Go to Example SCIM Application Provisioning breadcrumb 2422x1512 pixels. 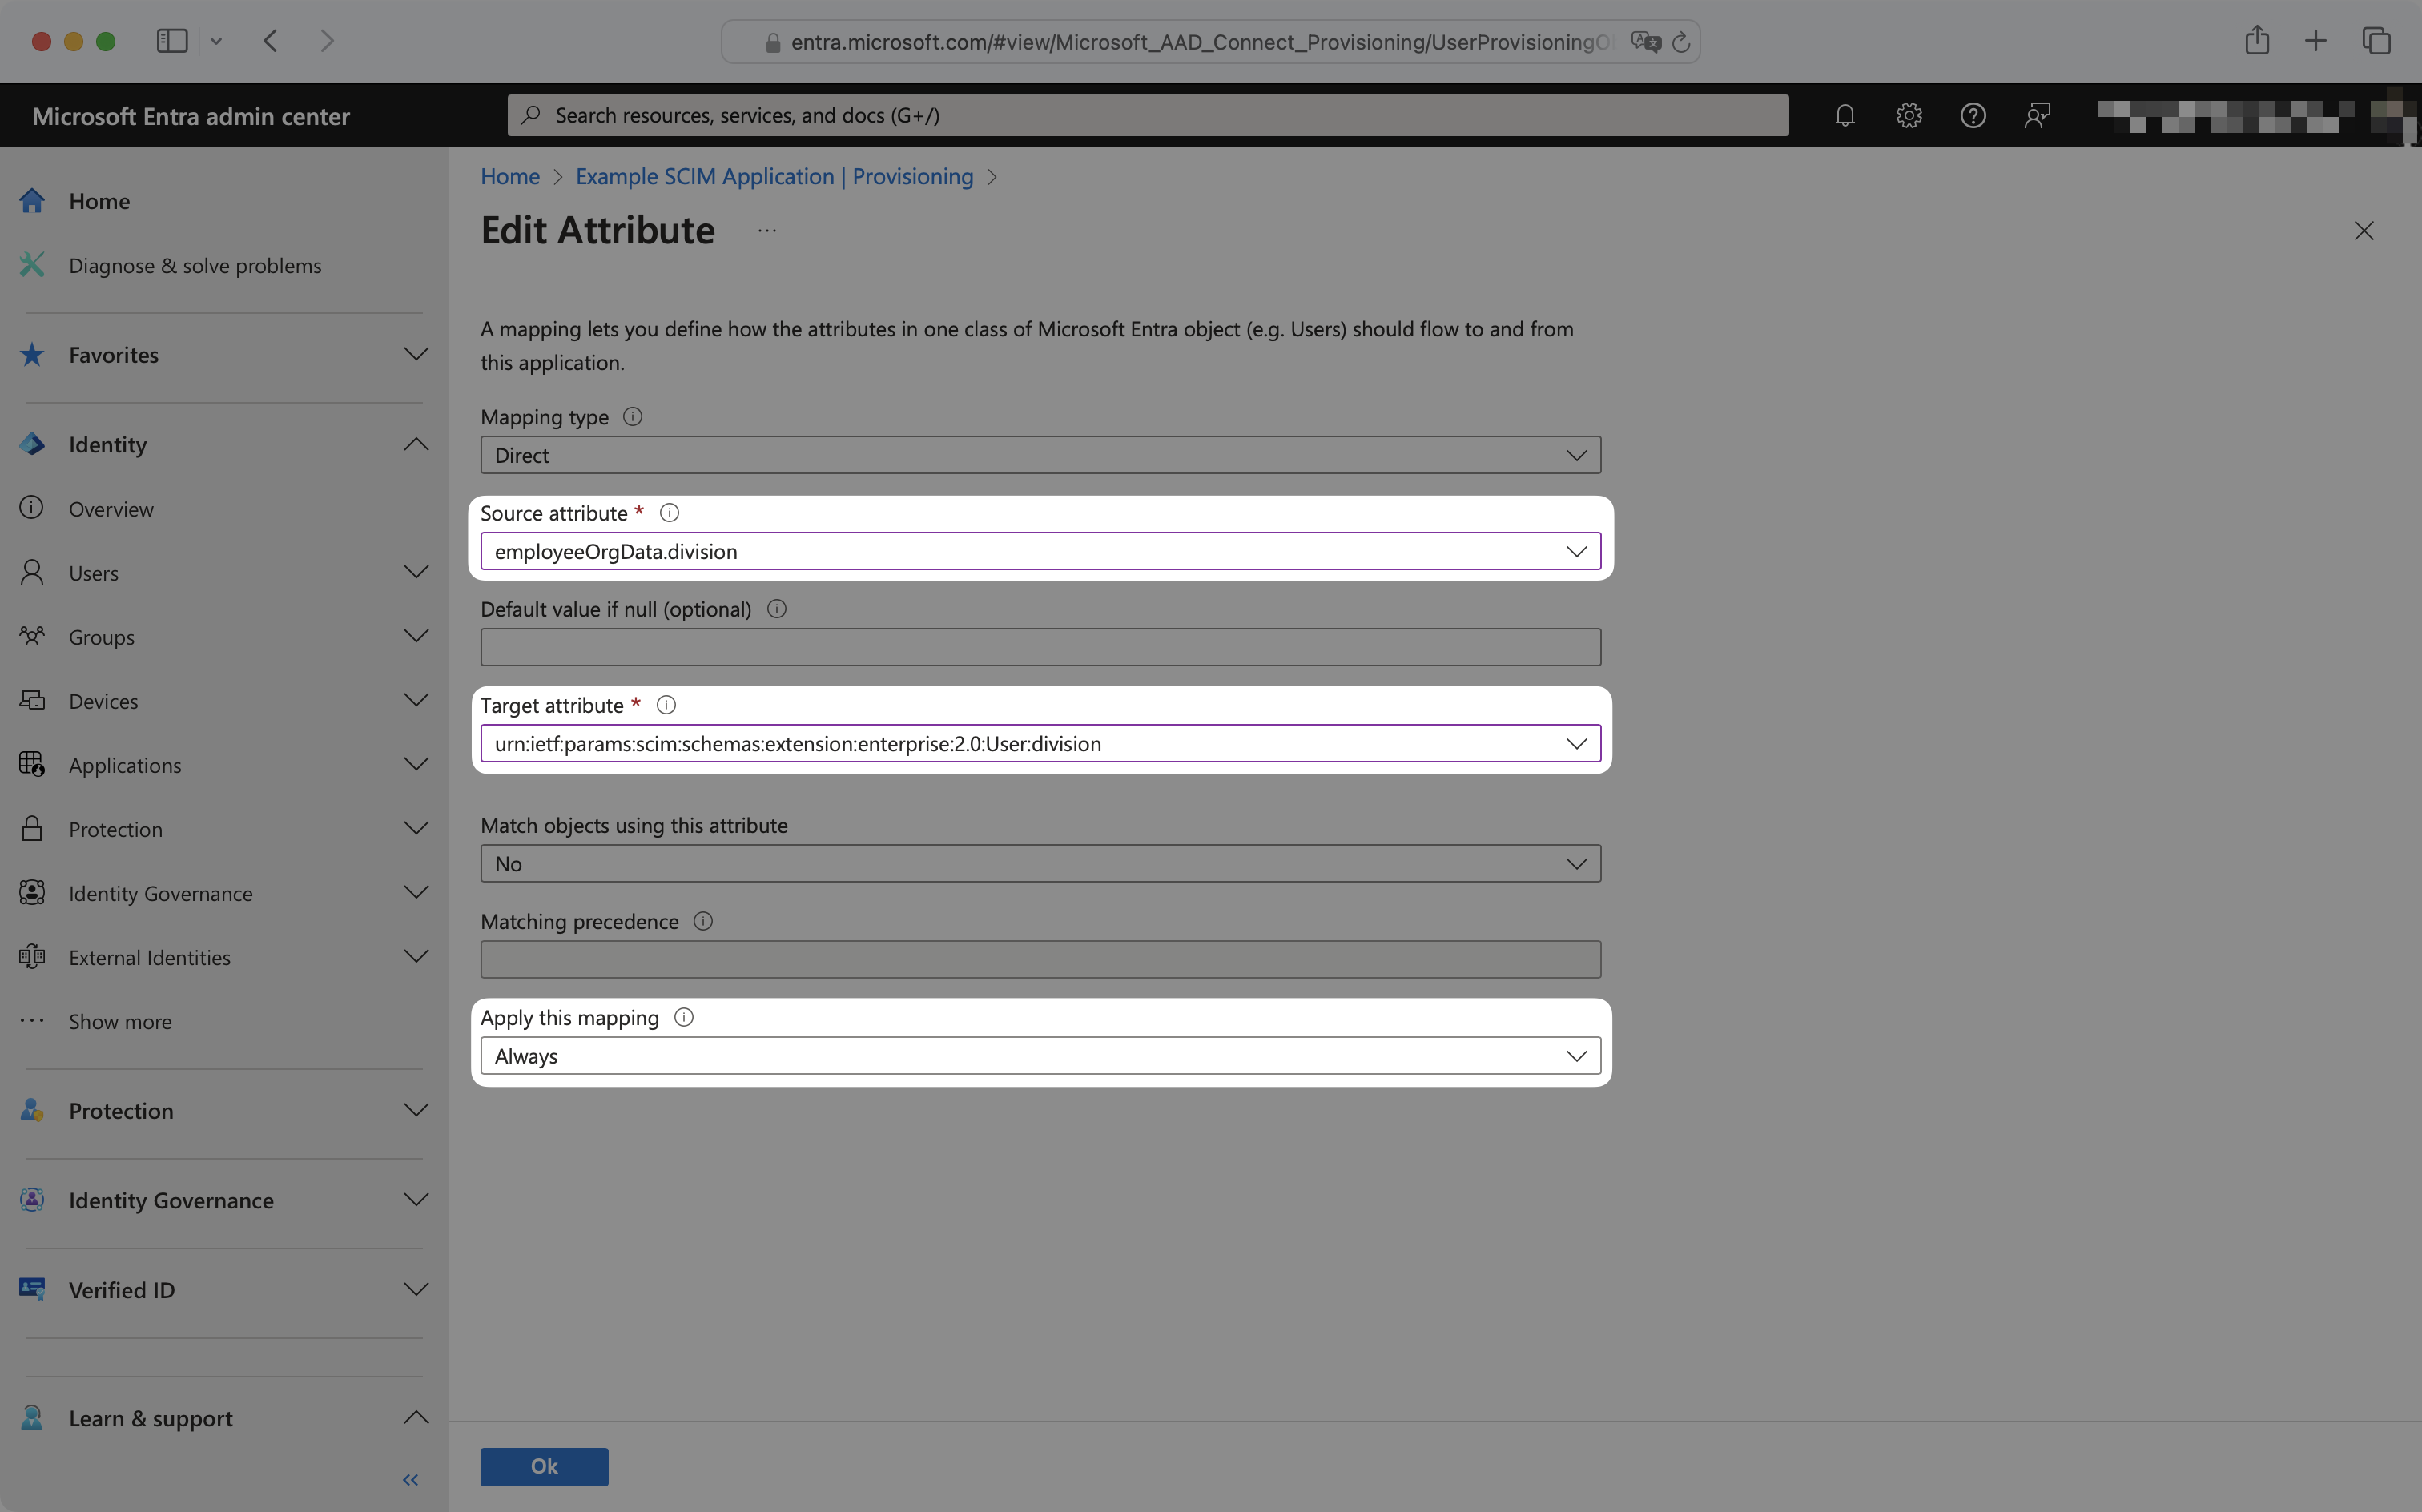click(774, 177)
